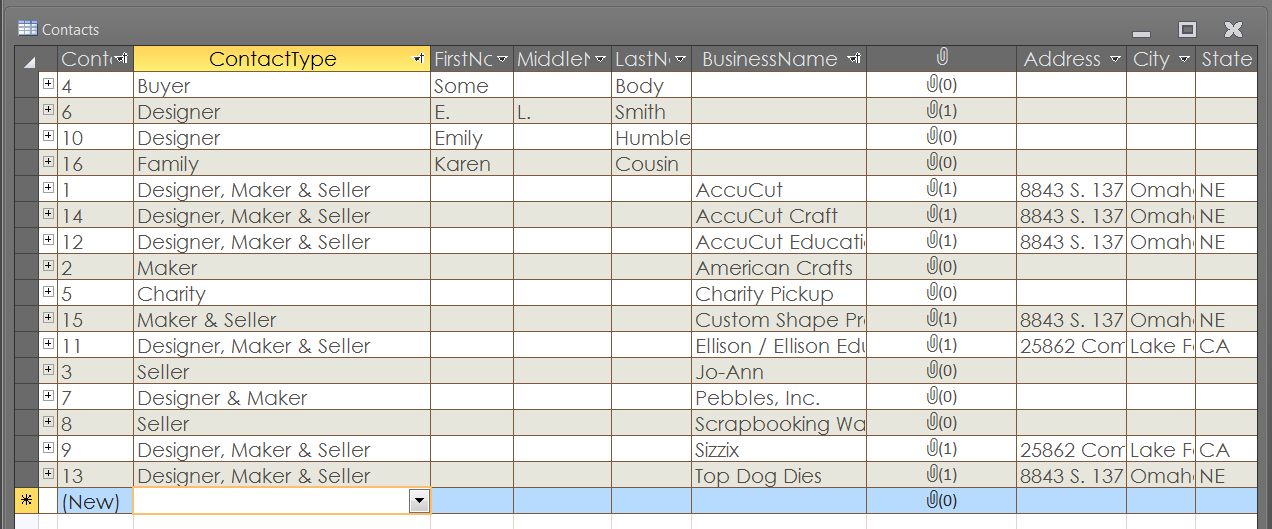Viewport: 1272px width, 529px height.
Task: Click the Charity contact type cell
Action: point(282,294)
